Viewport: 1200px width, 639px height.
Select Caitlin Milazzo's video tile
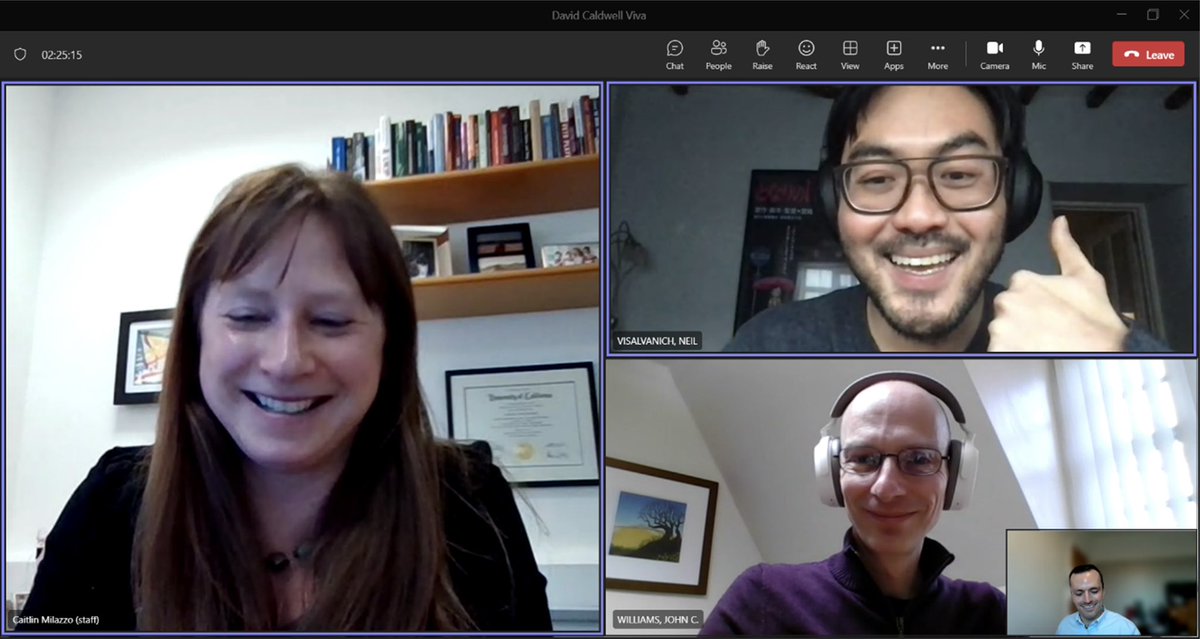coord(303,357)
